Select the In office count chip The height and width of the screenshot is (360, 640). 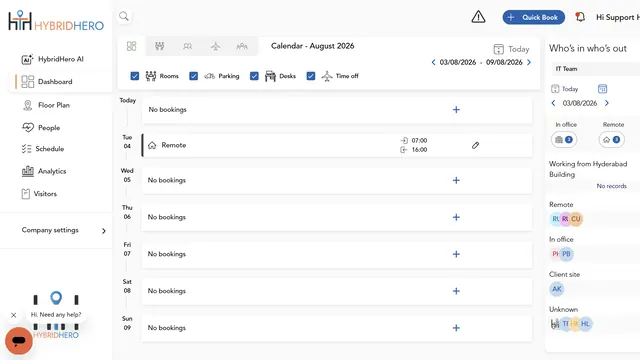(564, 140)
